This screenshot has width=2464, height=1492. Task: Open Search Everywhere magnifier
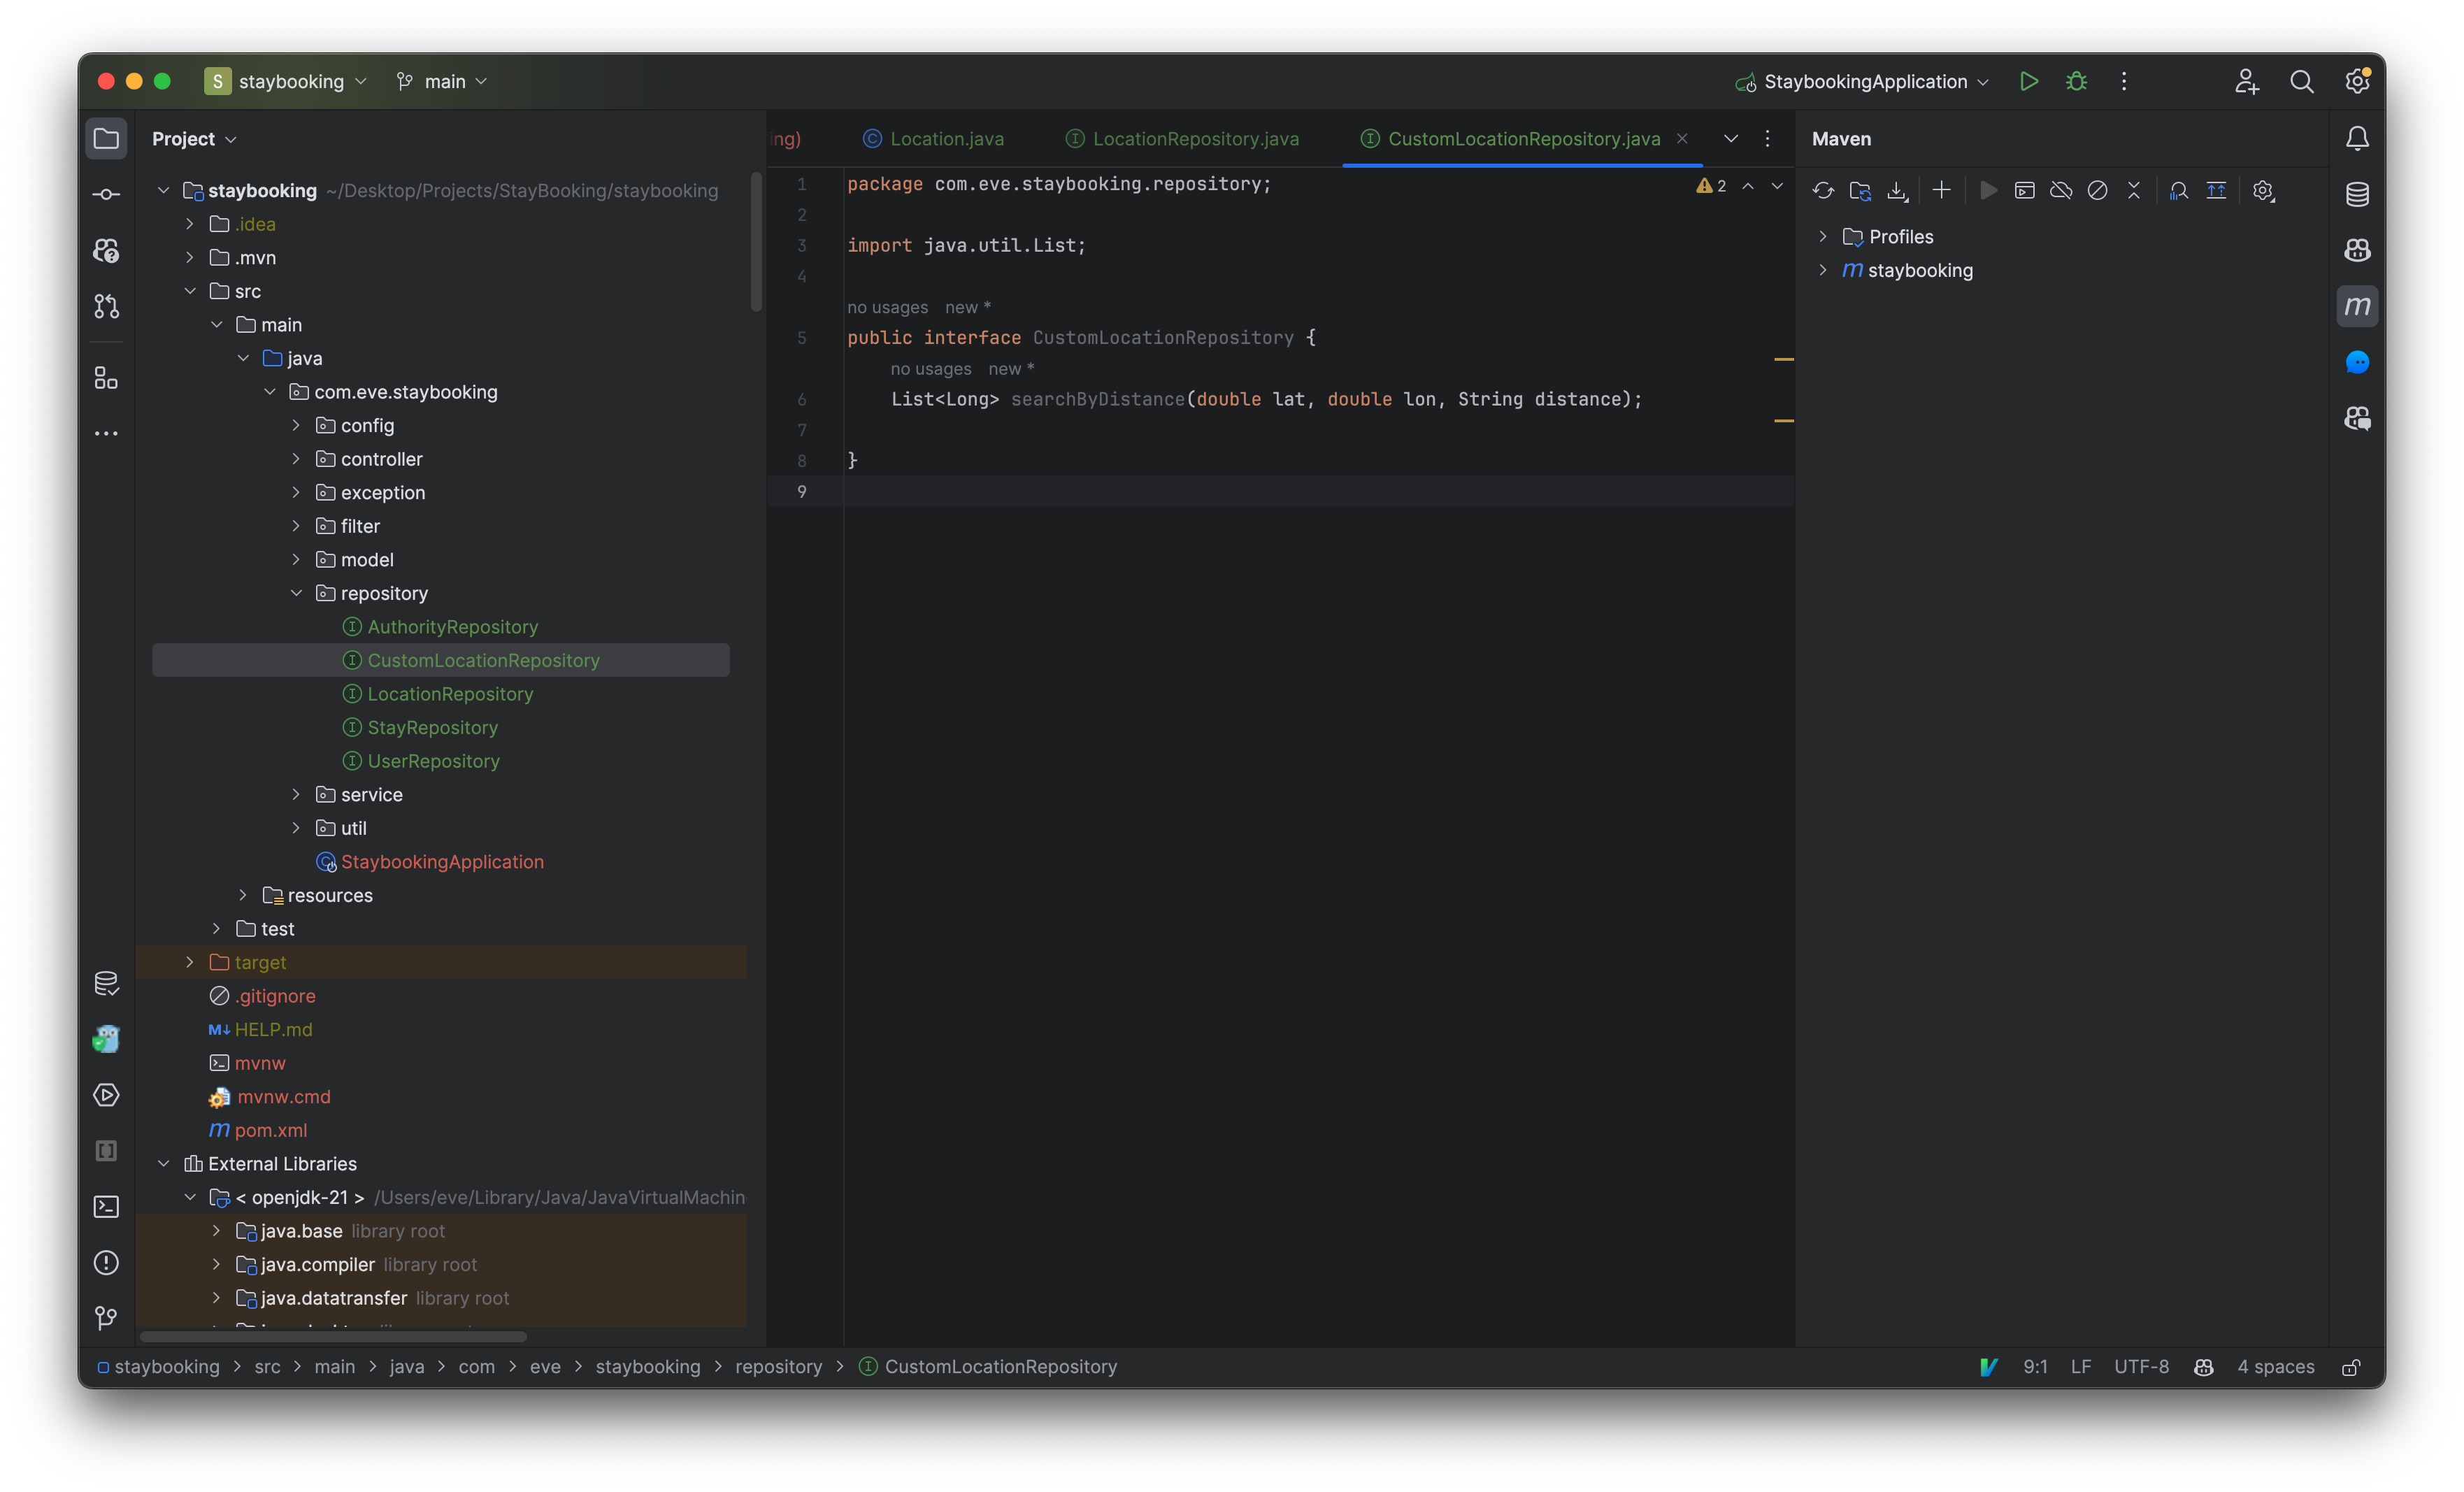[x=2302, y=81]
